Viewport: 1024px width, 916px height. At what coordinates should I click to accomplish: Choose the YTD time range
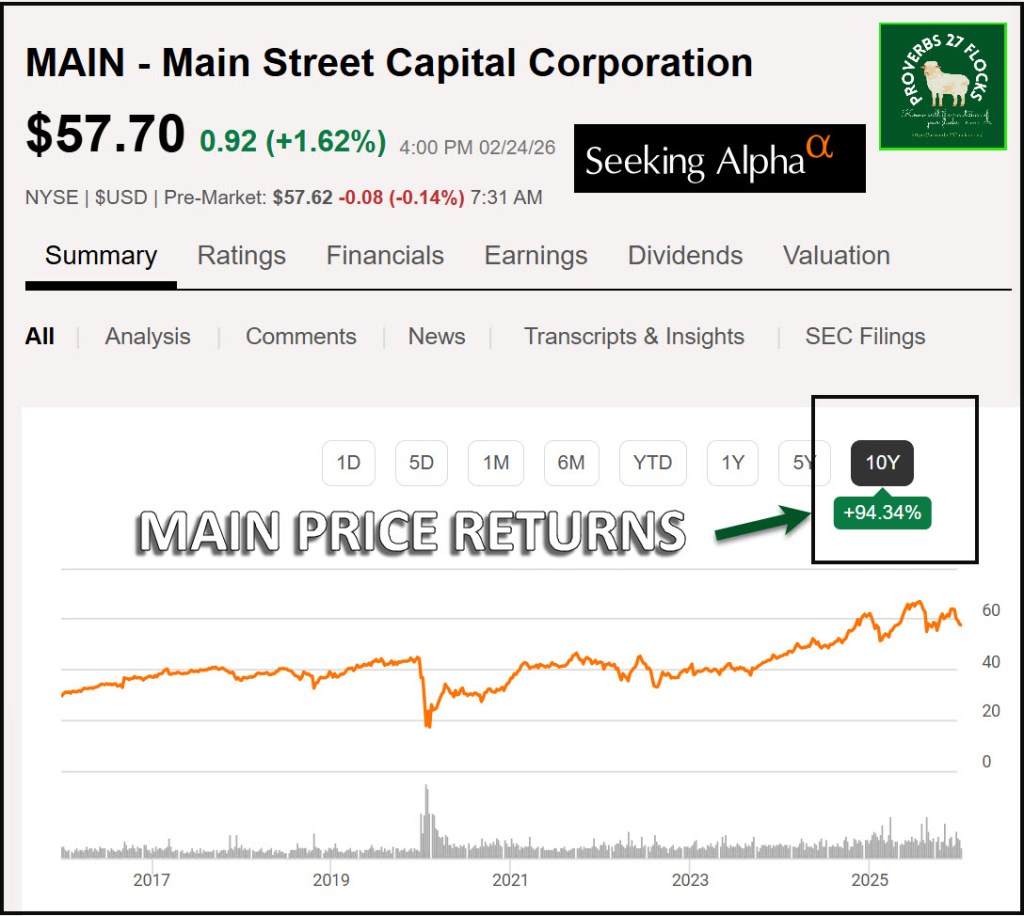pos(652,462)
